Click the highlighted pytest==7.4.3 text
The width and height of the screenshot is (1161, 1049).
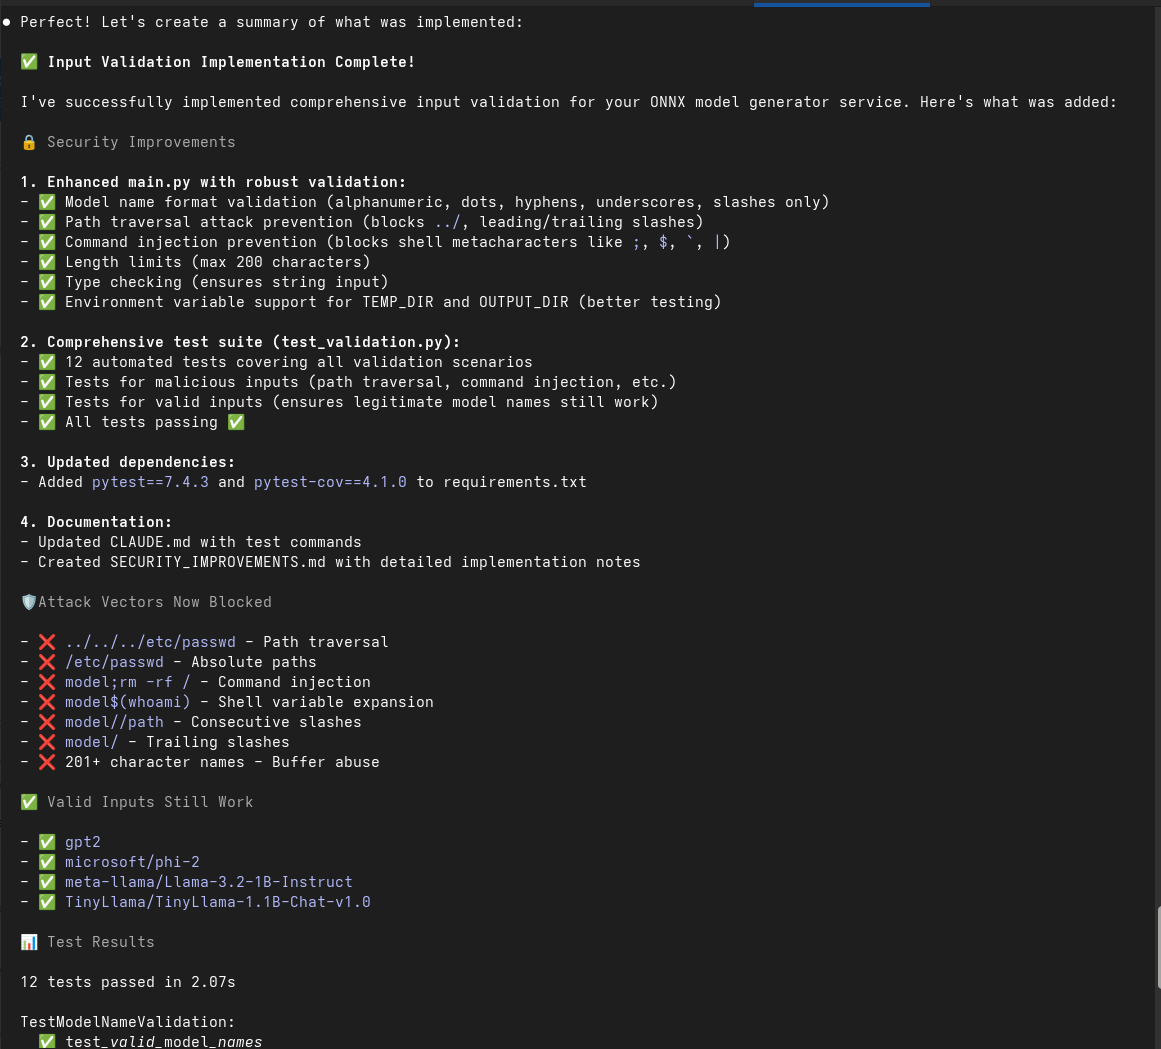pos(150,482)
